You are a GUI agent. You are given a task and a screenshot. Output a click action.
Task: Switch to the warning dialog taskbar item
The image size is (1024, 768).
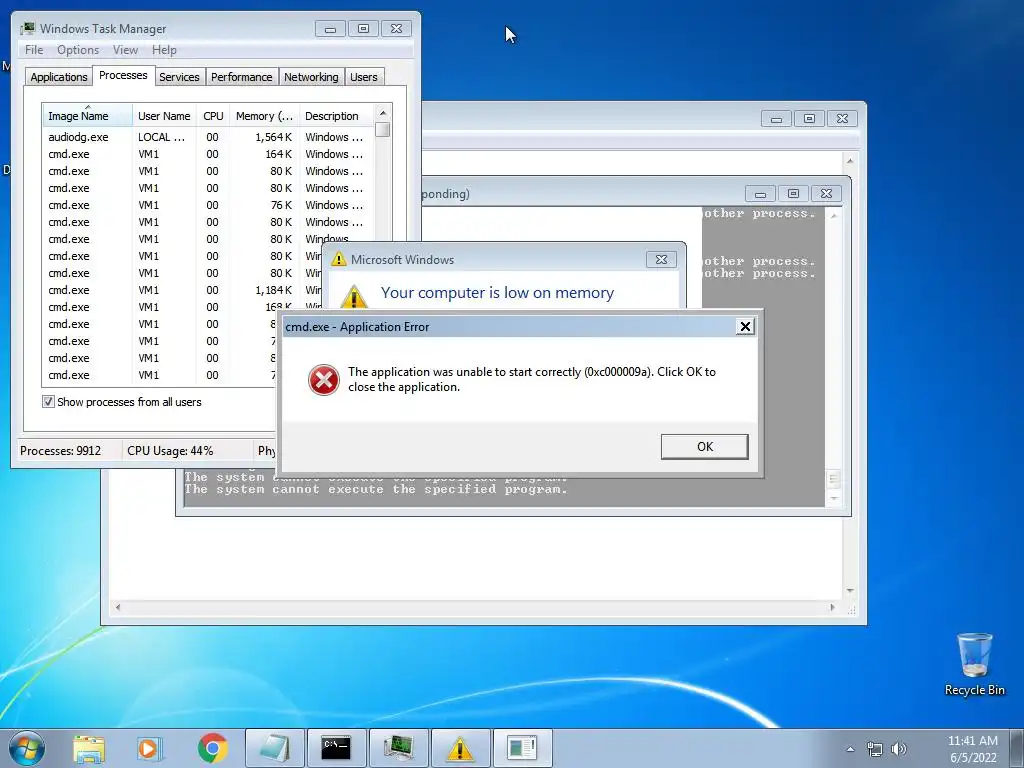pyautogui.click(x=461, y=748)
